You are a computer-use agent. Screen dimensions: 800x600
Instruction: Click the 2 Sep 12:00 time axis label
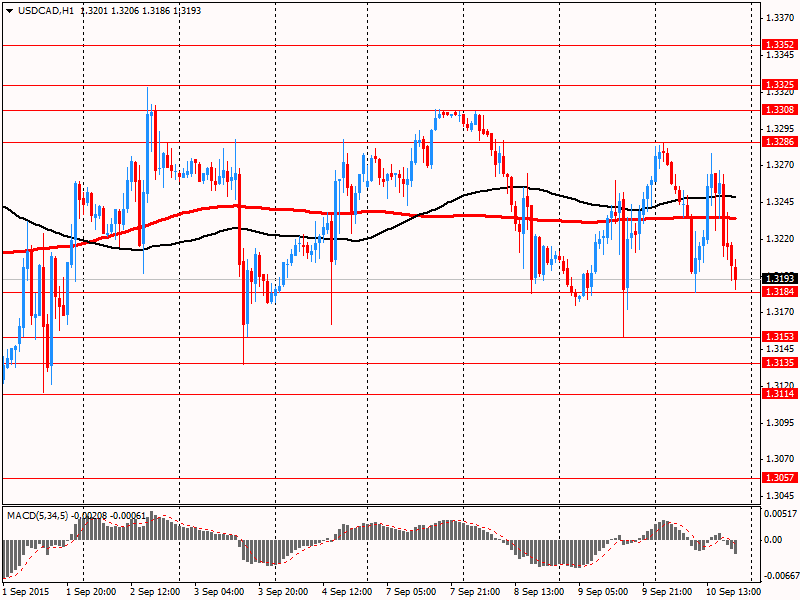pyautogui.click(x=156, y=592)
